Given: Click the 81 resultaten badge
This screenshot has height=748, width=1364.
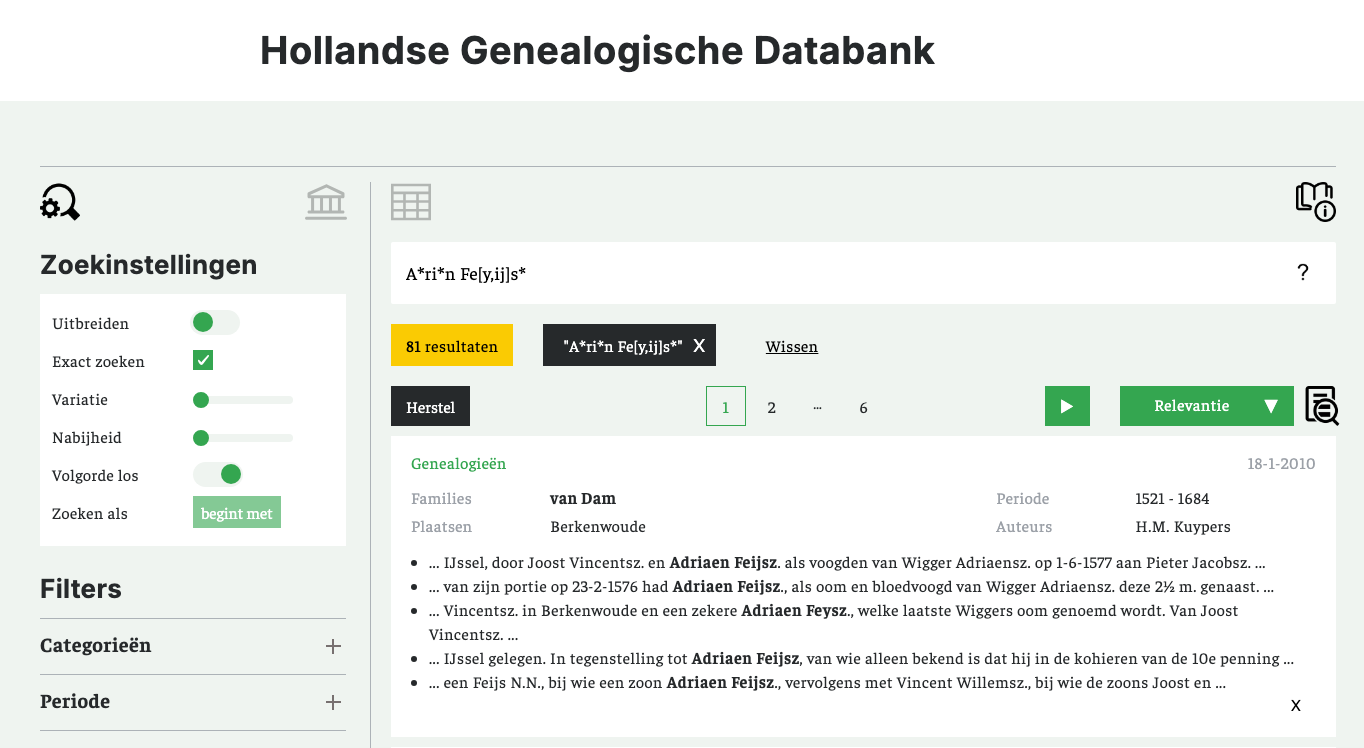Looking at the screenshot, I should 452,345.
